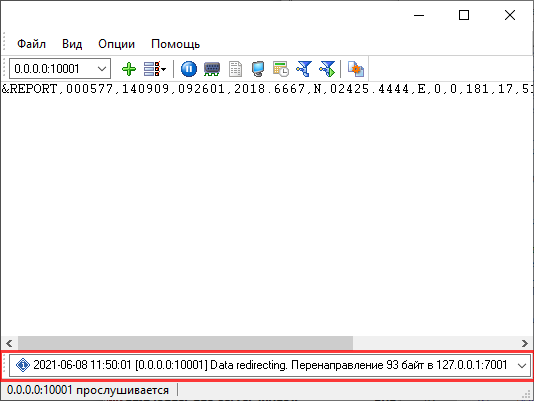The height and width of the screenshot is (401, 534).
Task: Click the calendar with clock scheduler icon
Action: [x=281, y=69]
